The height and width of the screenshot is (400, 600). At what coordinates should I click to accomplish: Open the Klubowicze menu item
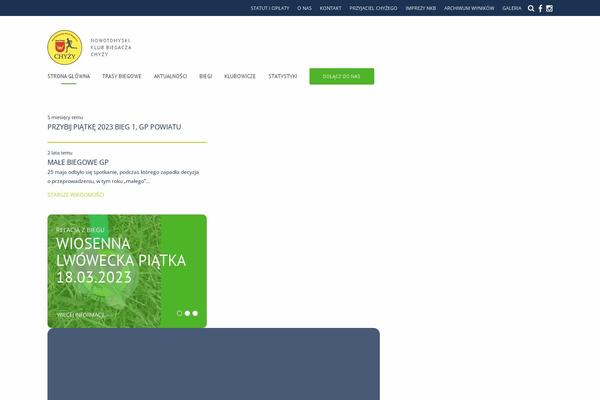[x=240, y=76]
